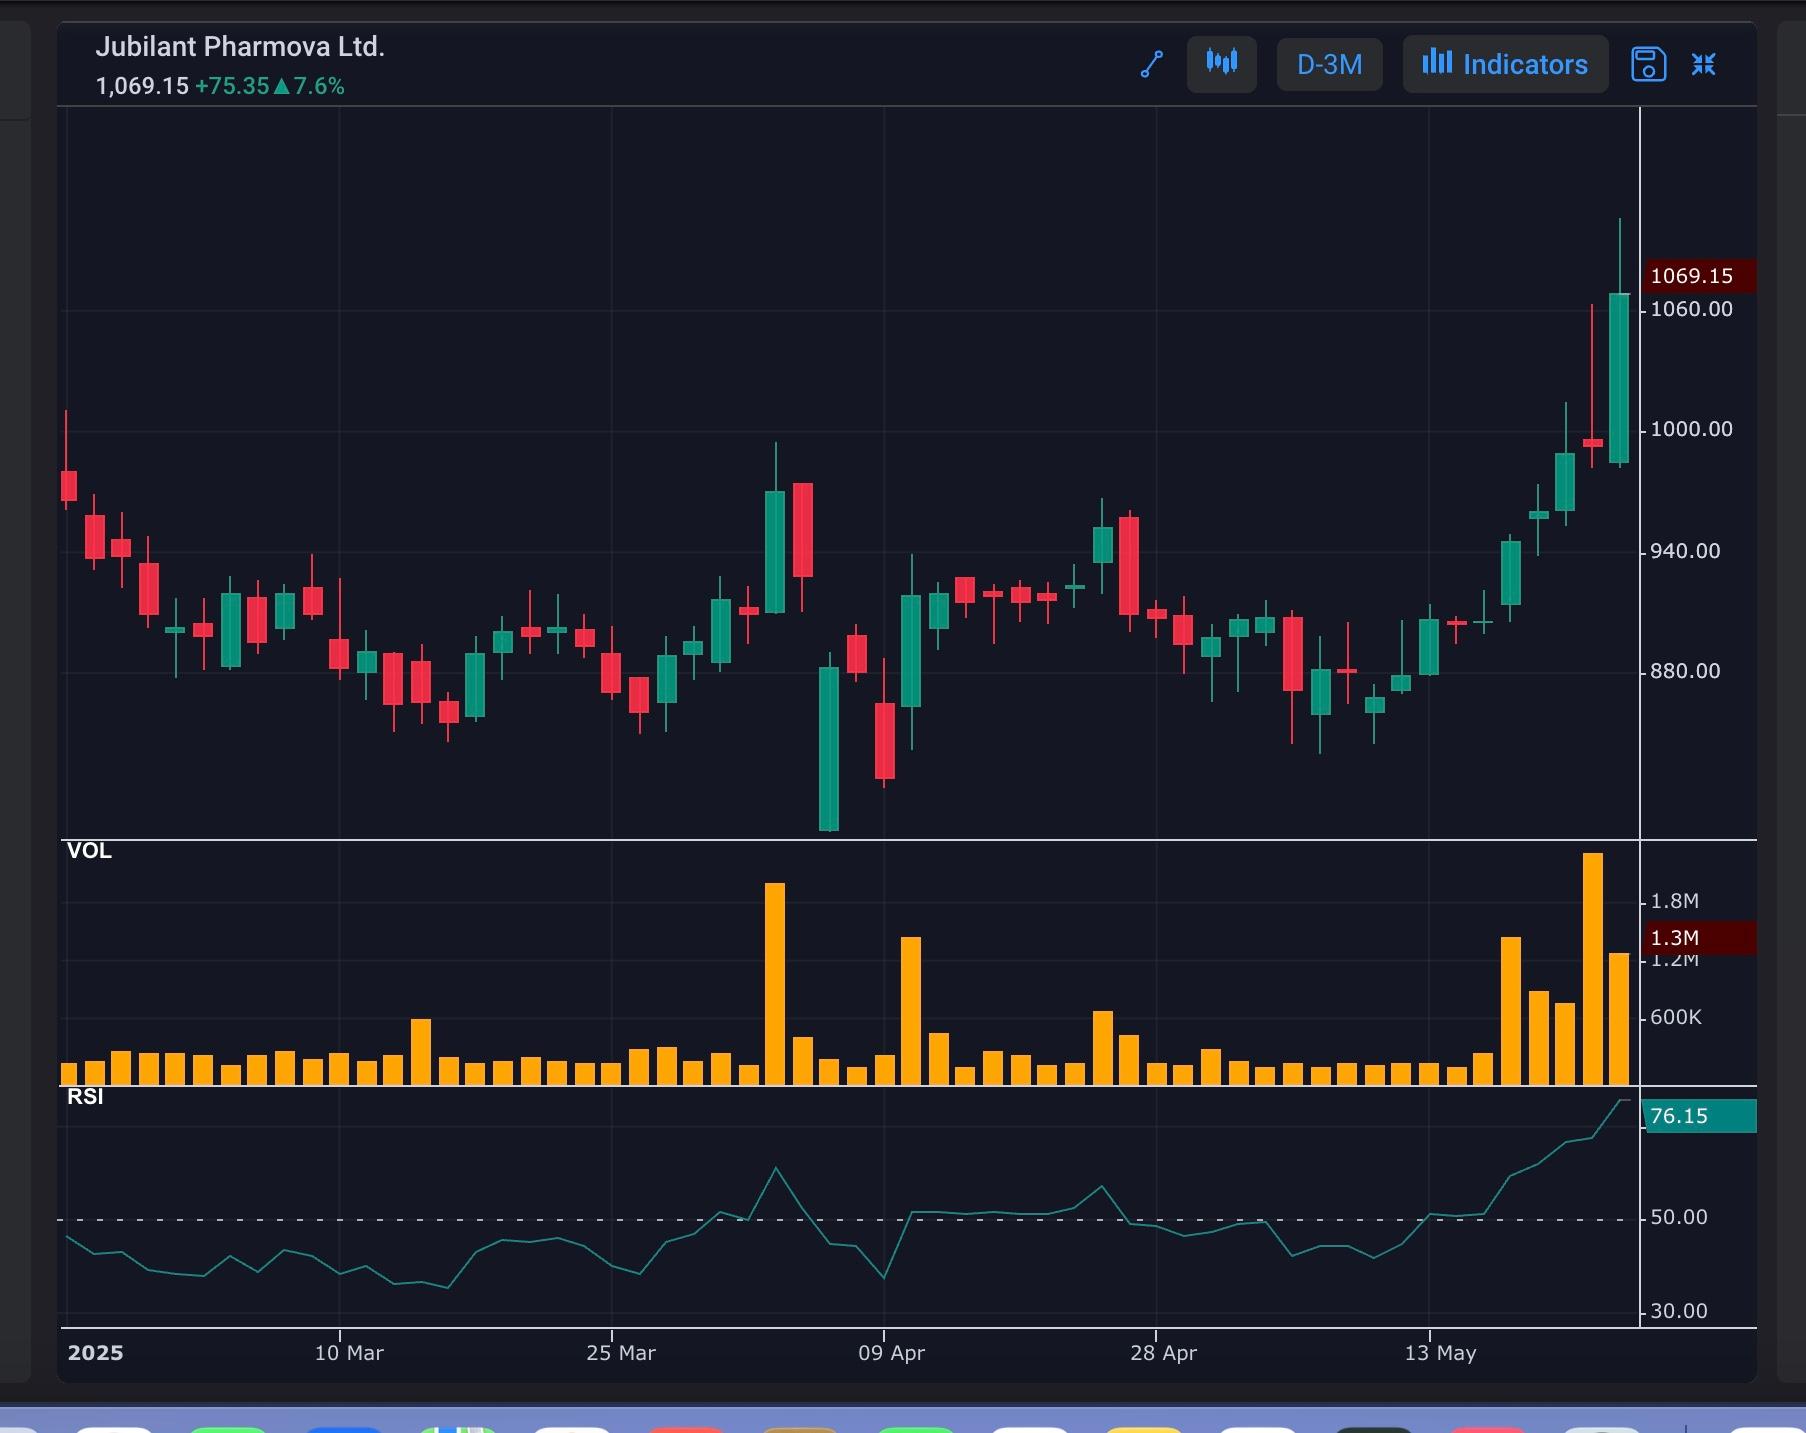
Task: Click the 13 May date label
Action: pyautogui.click(x=1440, y=1353)
